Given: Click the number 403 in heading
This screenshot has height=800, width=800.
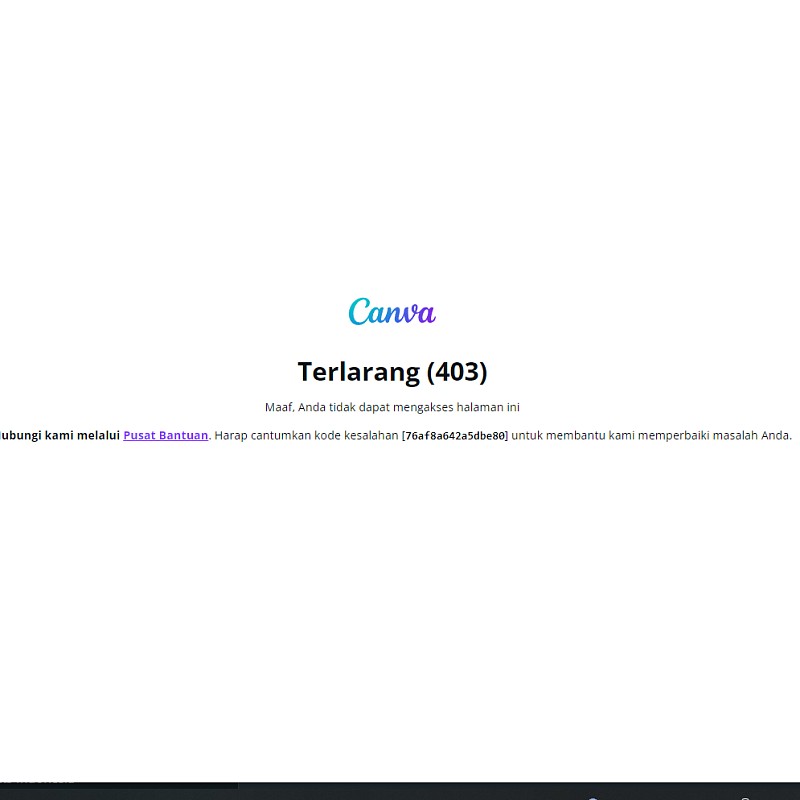Looking at the screenshot, I should [x=456, y=372].
